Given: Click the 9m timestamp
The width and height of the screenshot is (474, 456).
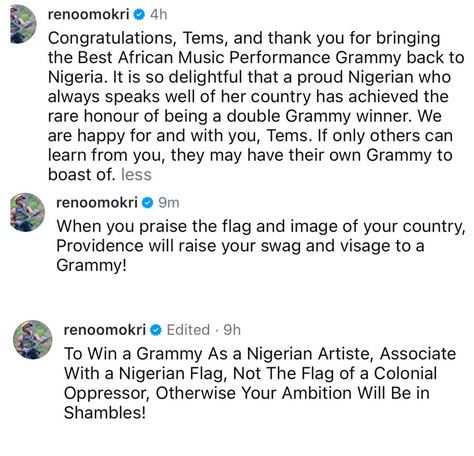Looking at the screenshot, I should (169, 203).
